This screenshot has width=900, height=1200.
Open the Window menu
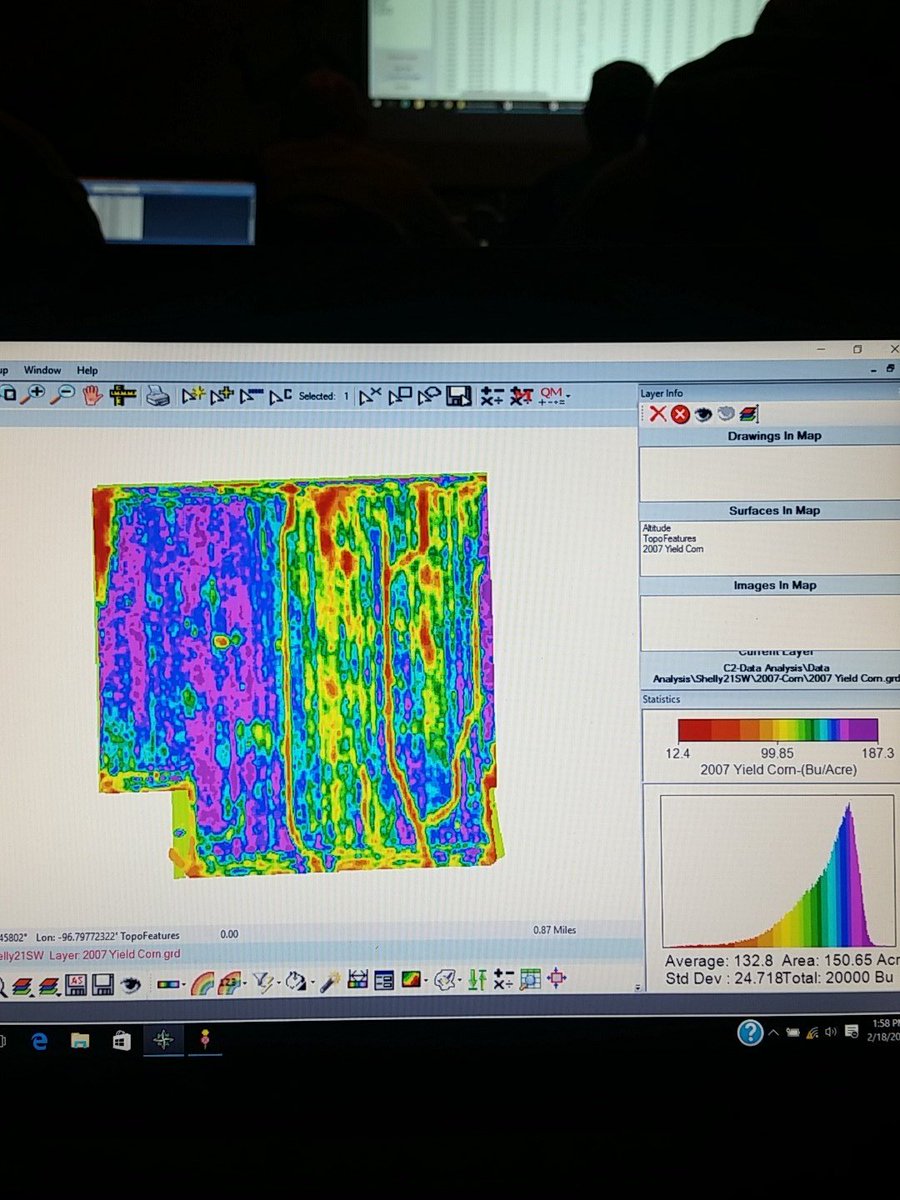point(43,370)
